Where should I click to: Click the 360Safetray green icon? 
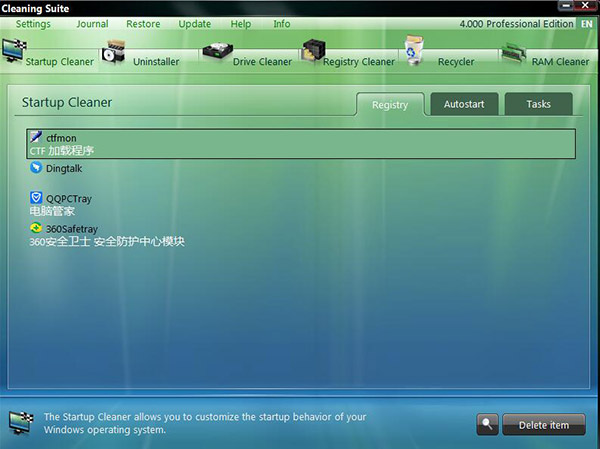coord(36,228)
